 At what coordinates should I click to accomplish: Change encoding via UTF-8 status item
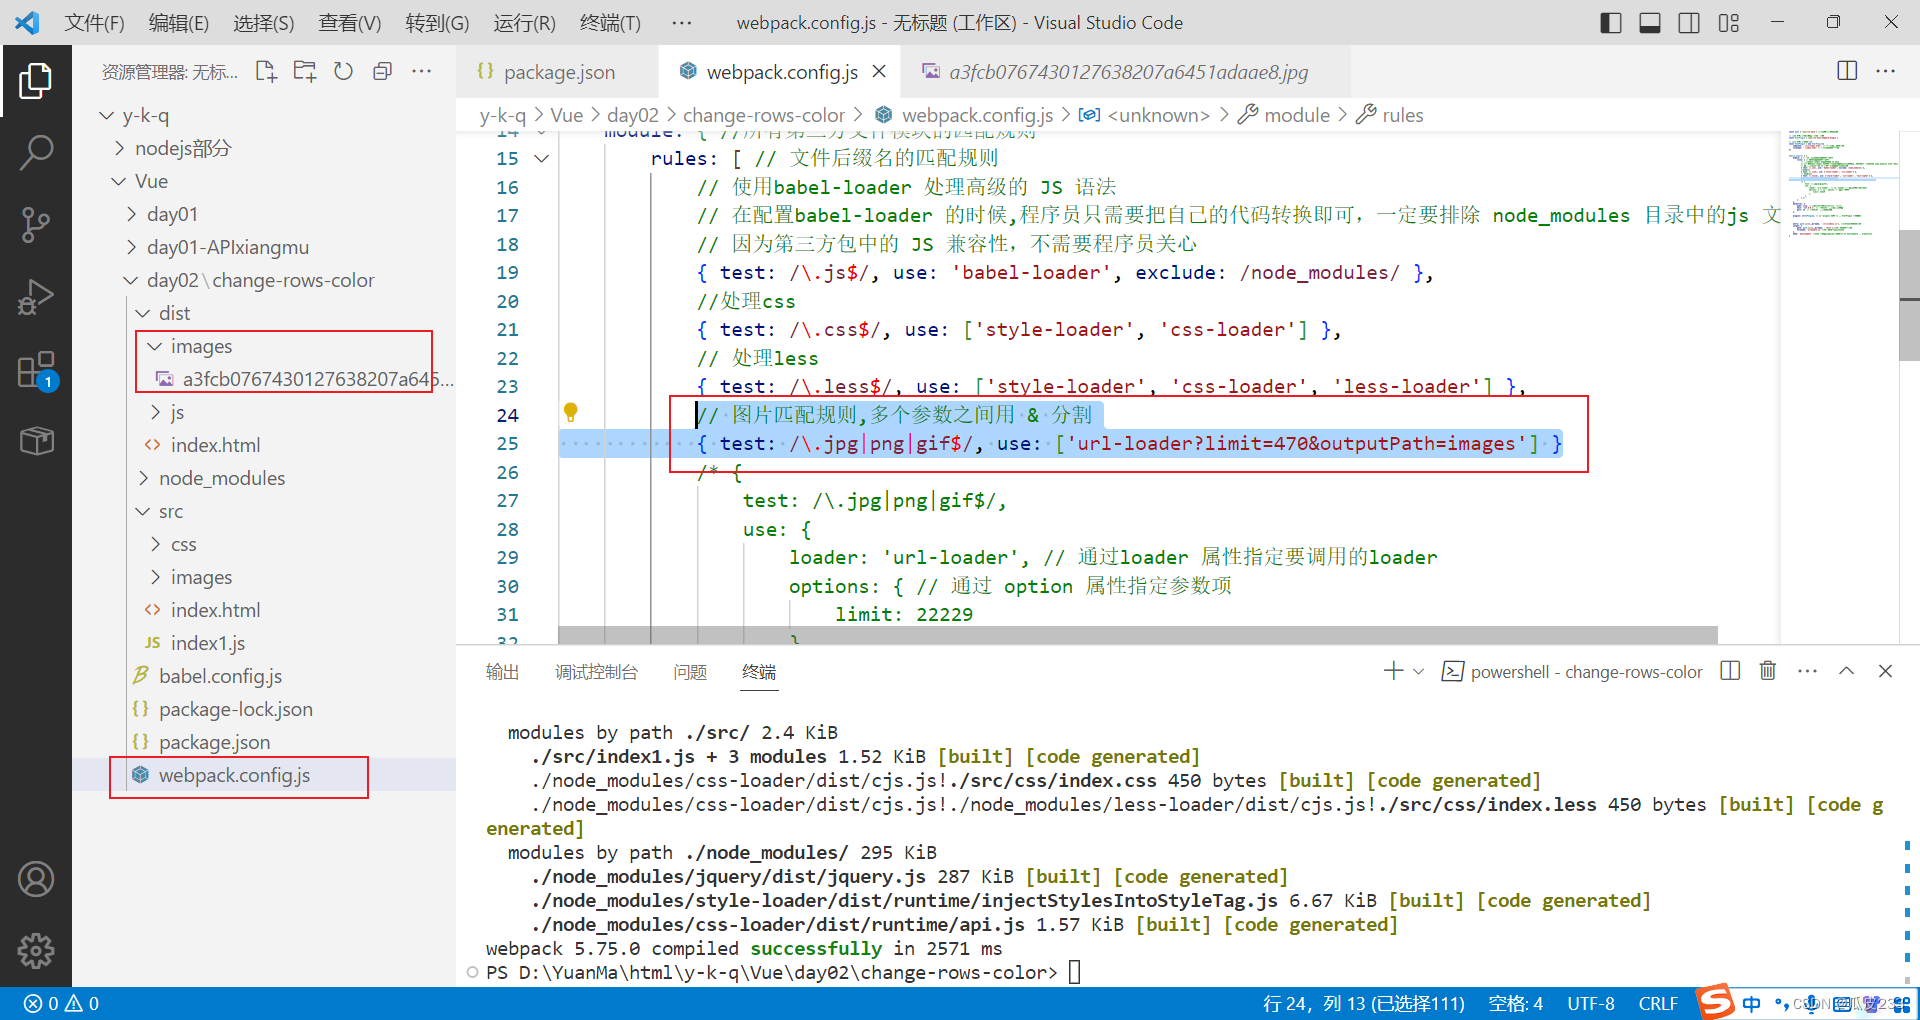(1591, 1003)
